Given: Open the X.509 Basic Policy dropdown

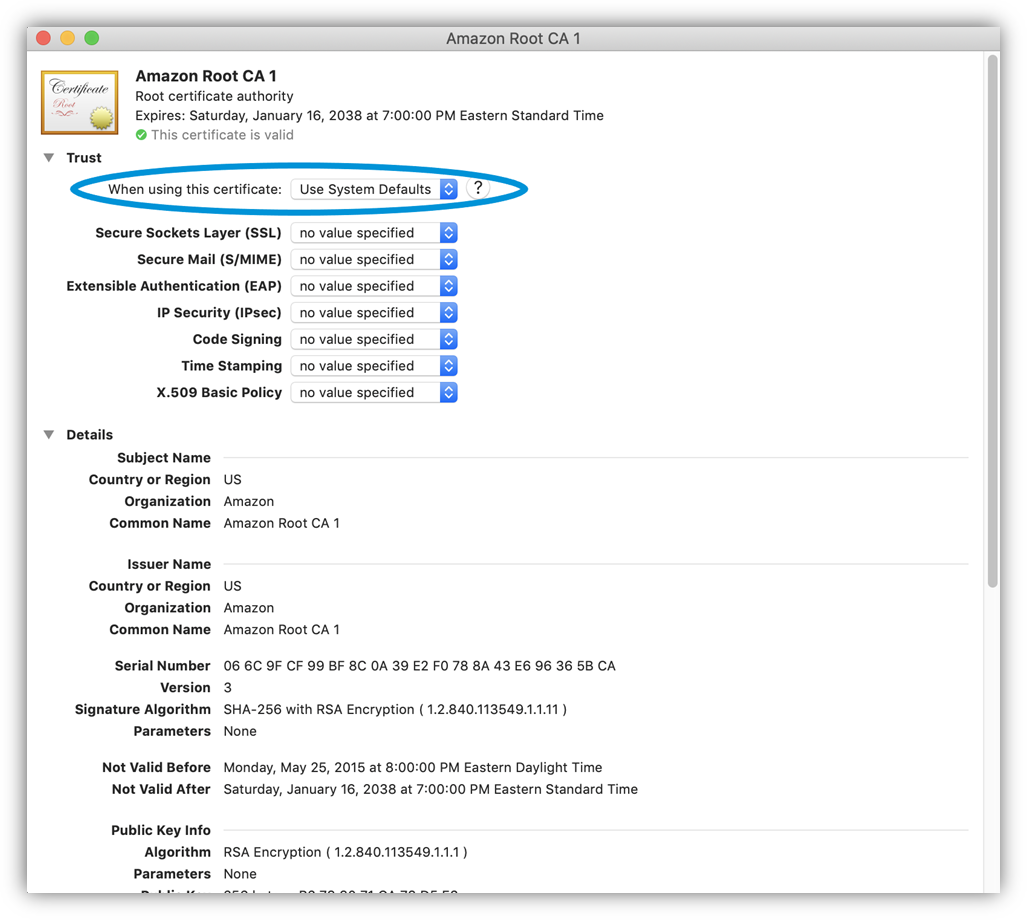Looking at the screenshot, I should coord(374,392).
